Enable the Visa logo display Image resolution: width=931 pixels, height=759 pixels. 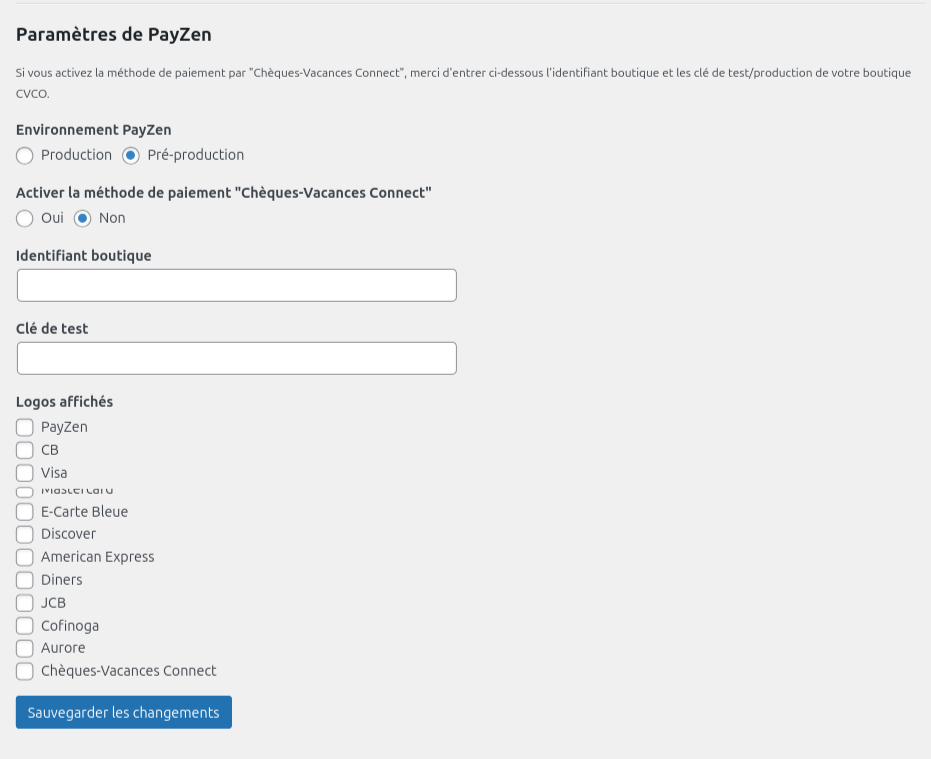24,473
